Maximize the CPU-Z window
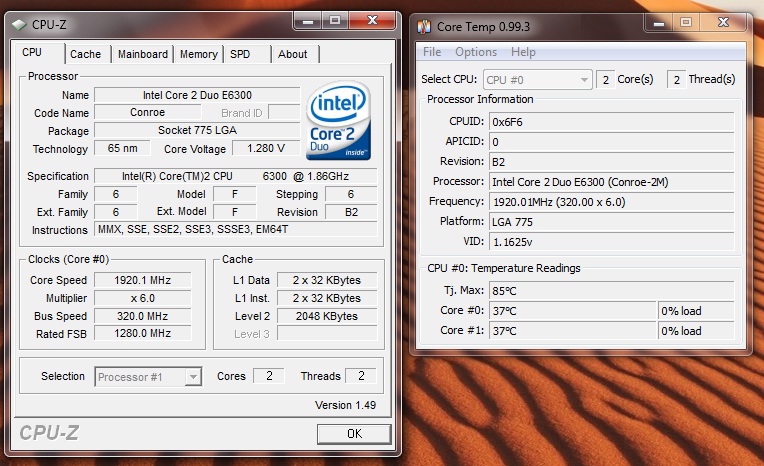Viewport: 764px width, 466px height. coord(335,21)
